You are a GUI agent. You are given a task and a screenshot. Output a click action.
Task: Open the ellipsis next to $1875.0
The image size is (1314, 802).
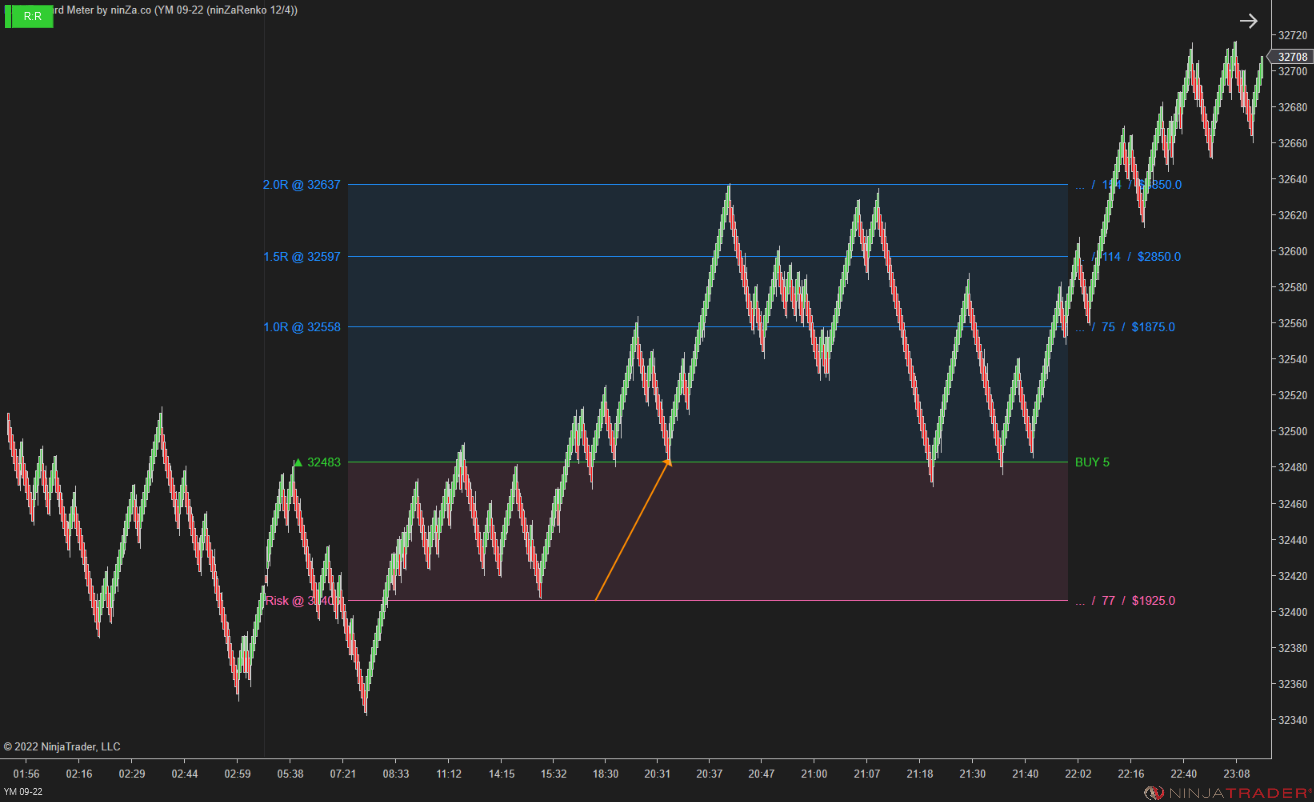pyautogui.click(x=1081, y=327)
